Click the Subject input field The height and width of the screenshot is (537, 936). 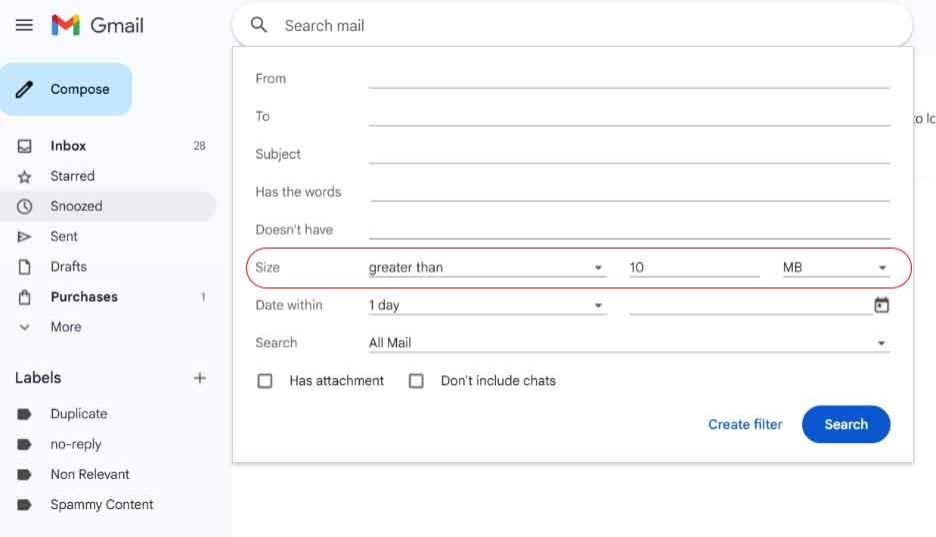(628, 154)
